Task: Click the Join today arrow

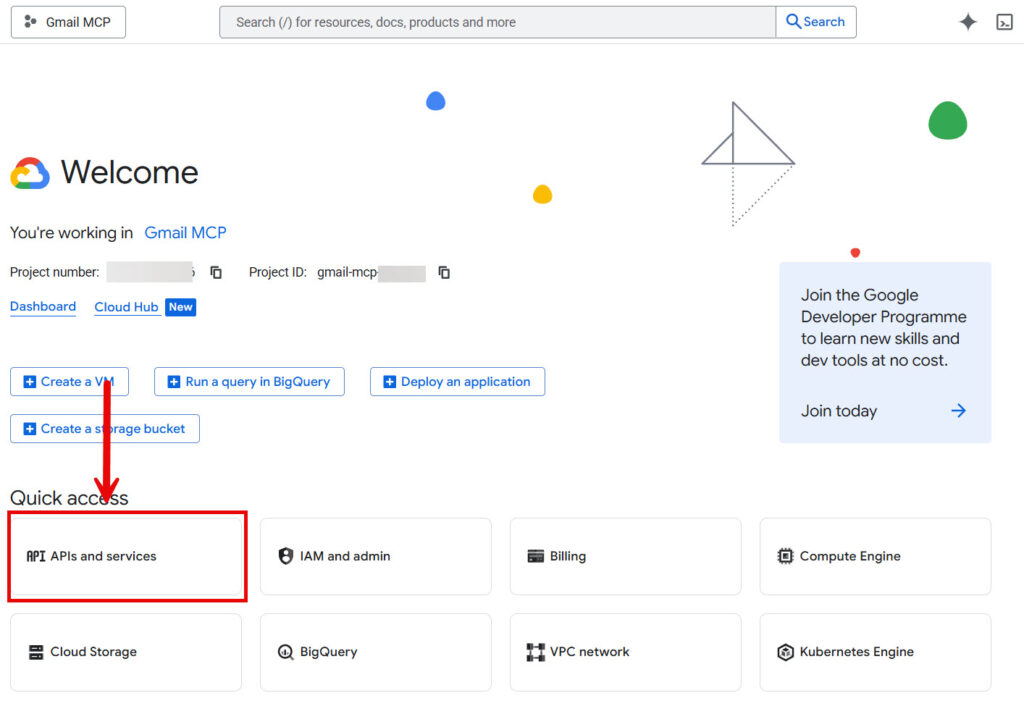Action: [958, 410]
